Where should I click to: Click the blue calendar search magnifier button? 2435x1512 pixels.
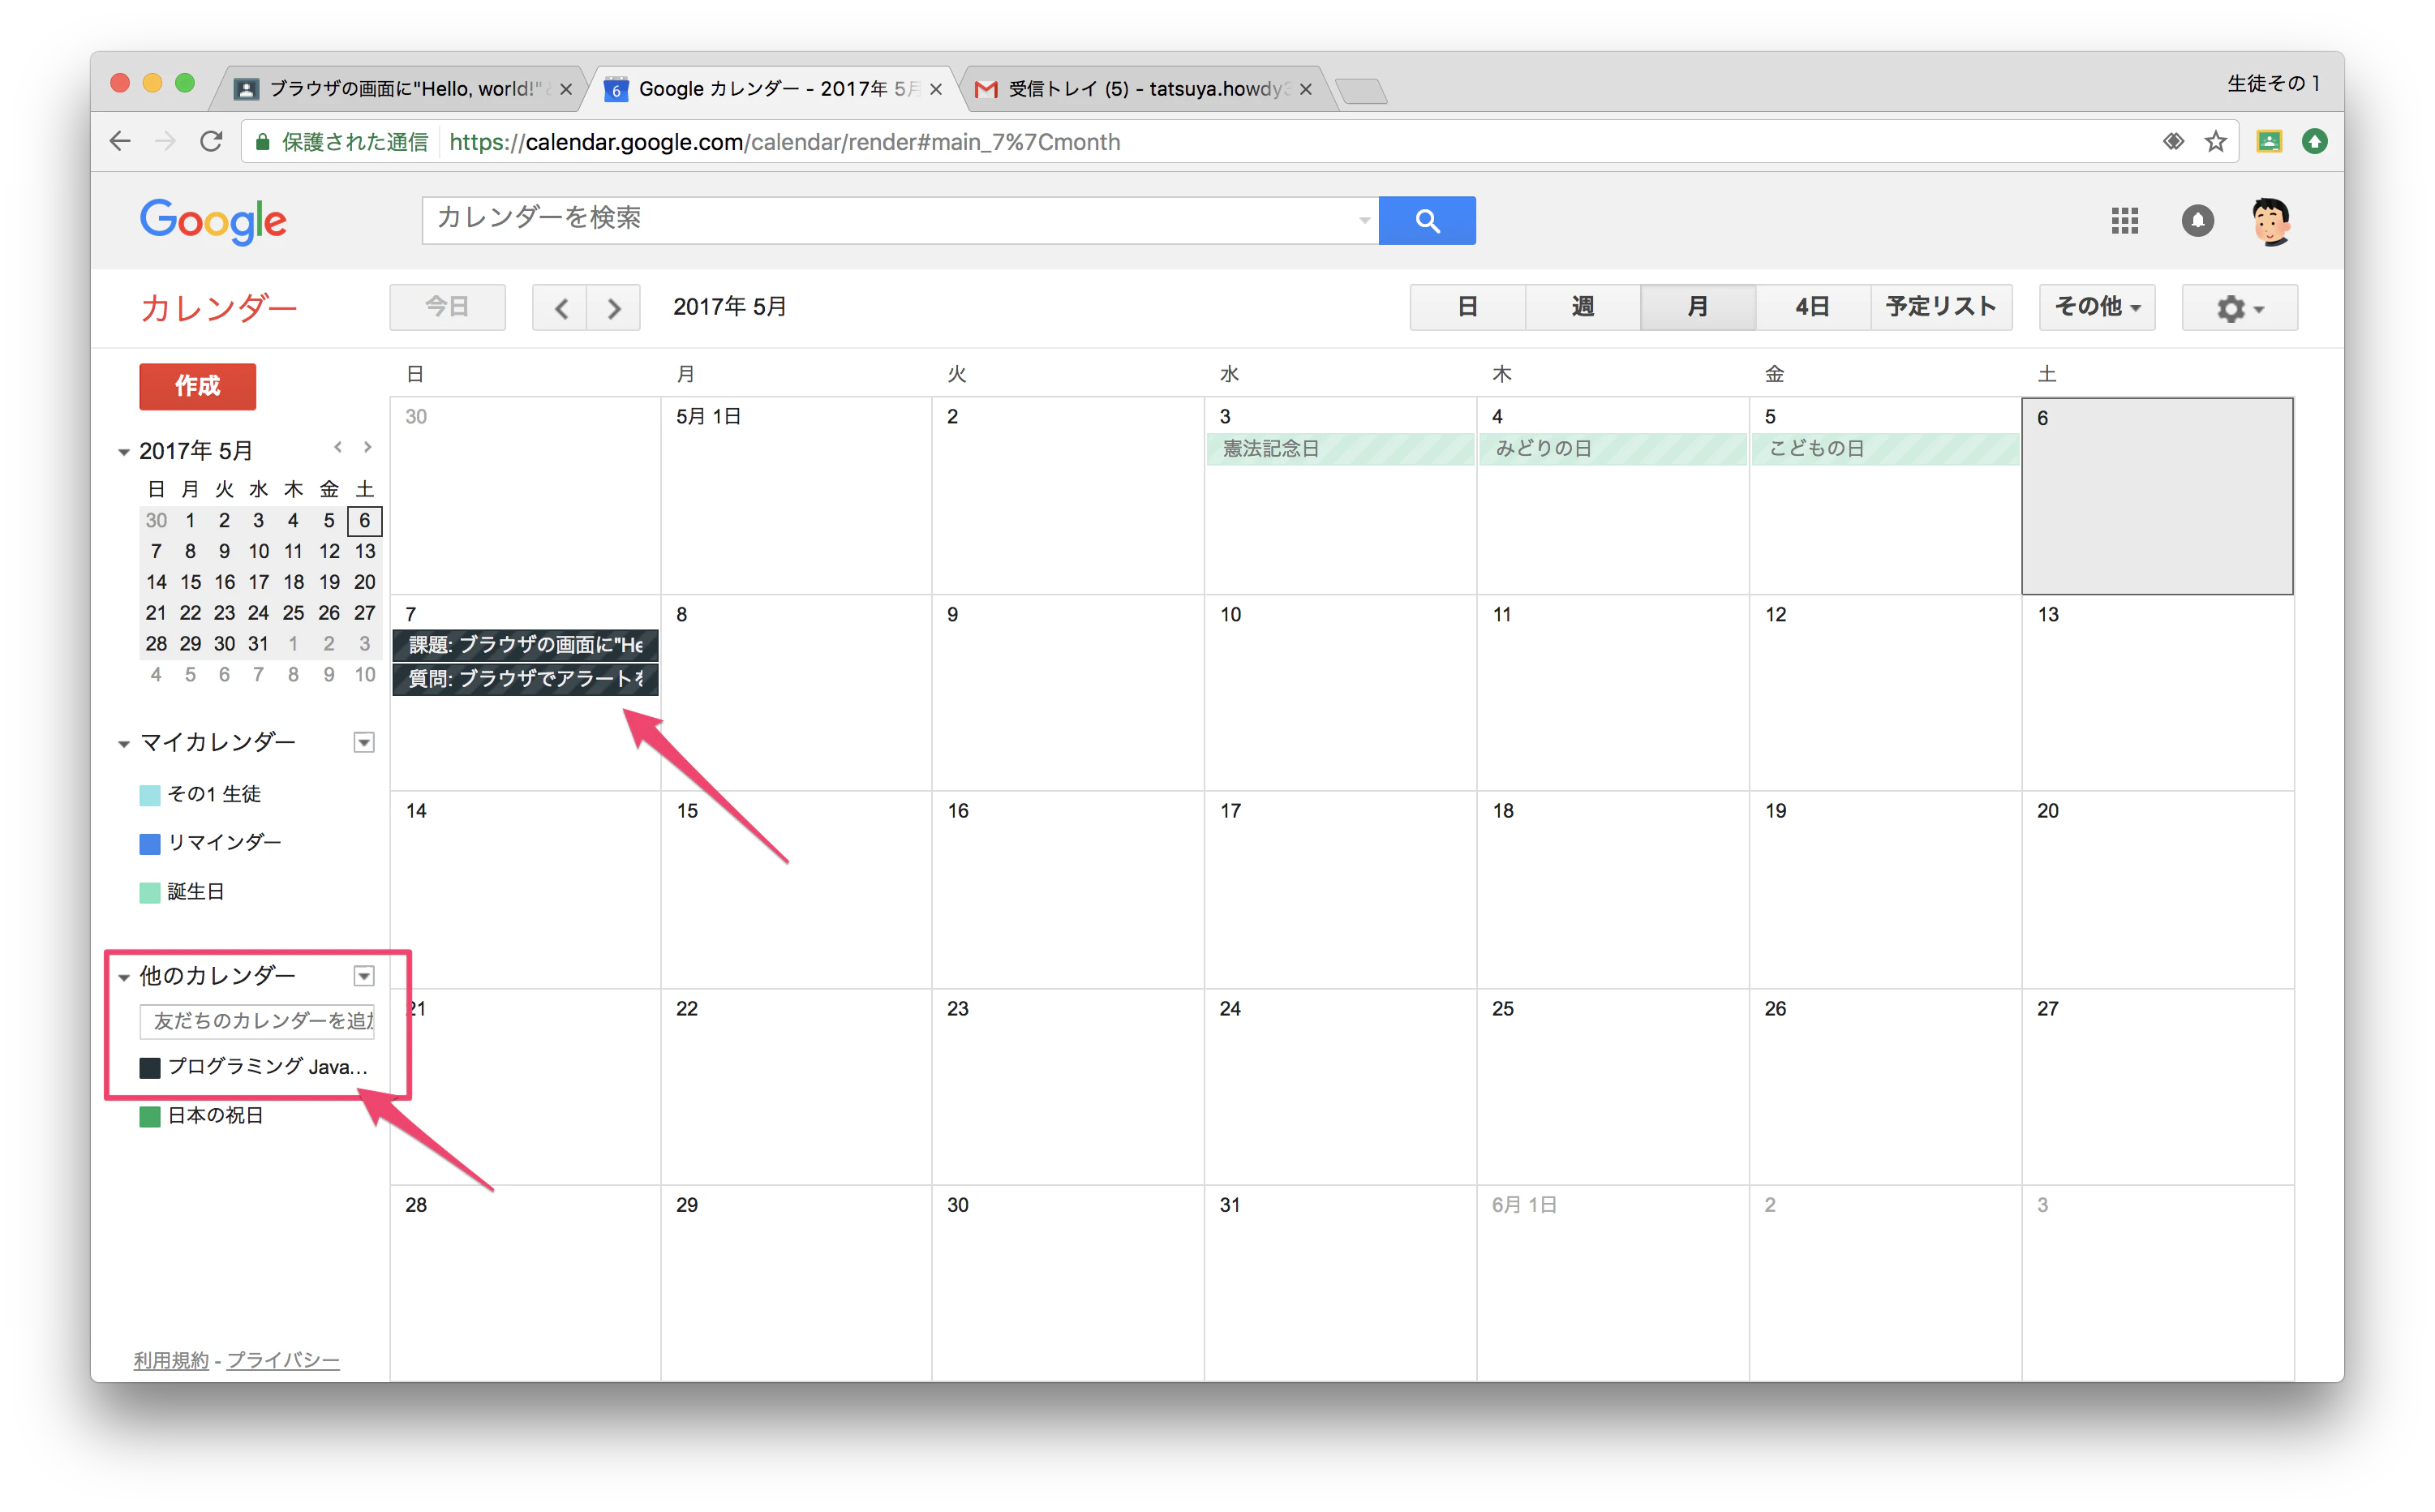pos(1426,220)
